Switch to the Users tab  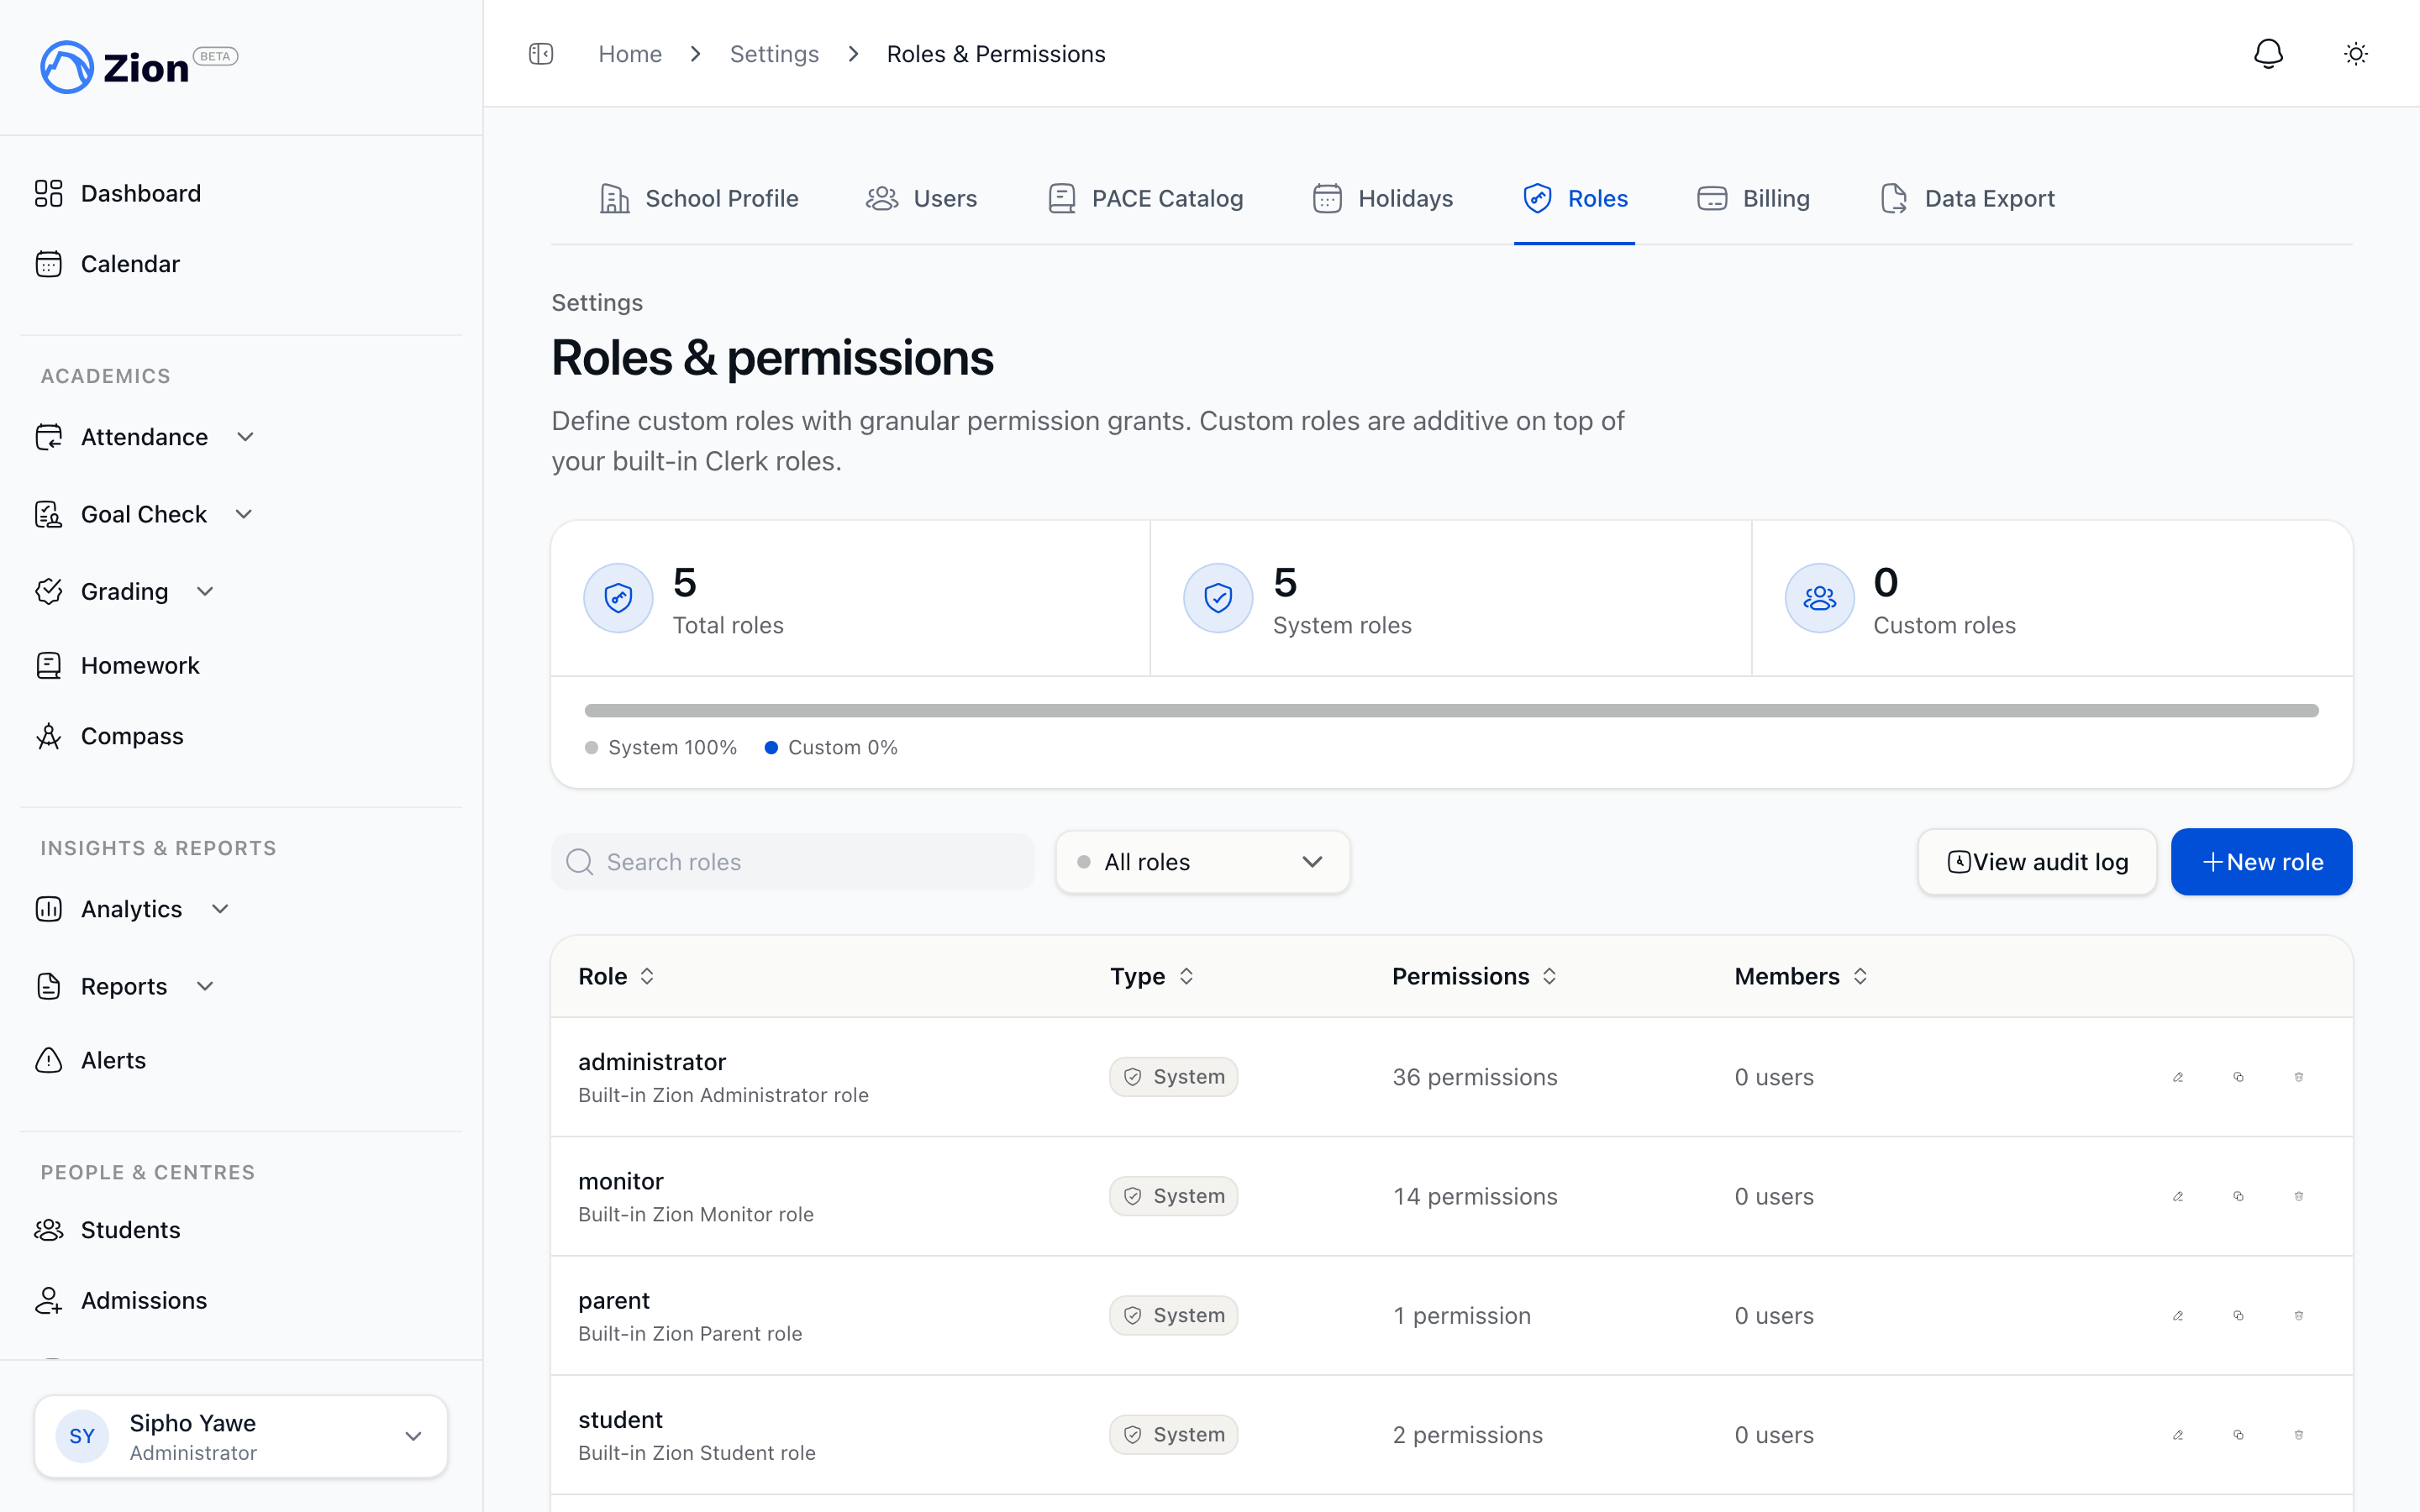[921, 198]
